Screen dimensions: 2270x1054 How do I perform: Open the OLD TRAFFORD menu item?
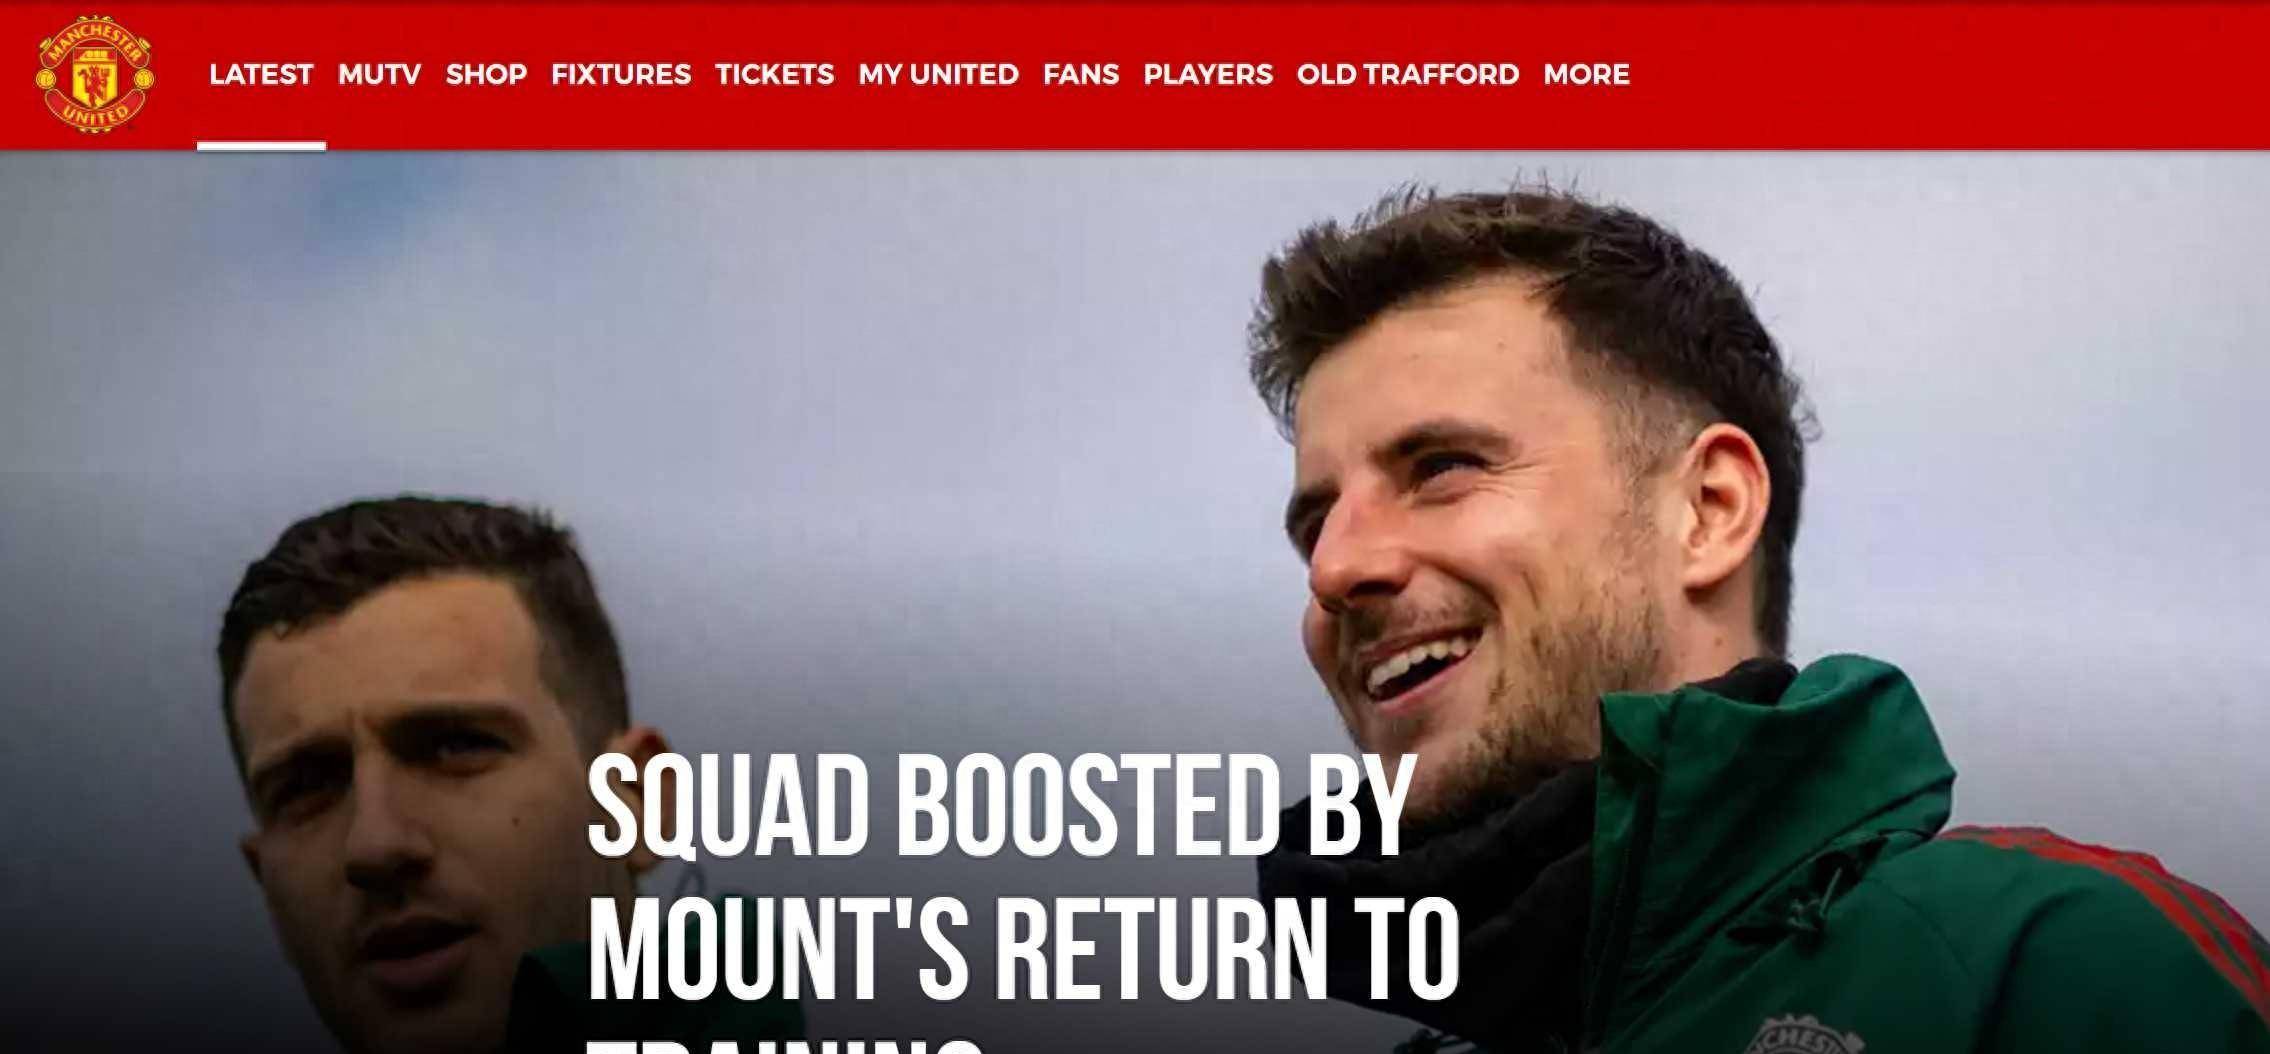tap(1408, 74)
